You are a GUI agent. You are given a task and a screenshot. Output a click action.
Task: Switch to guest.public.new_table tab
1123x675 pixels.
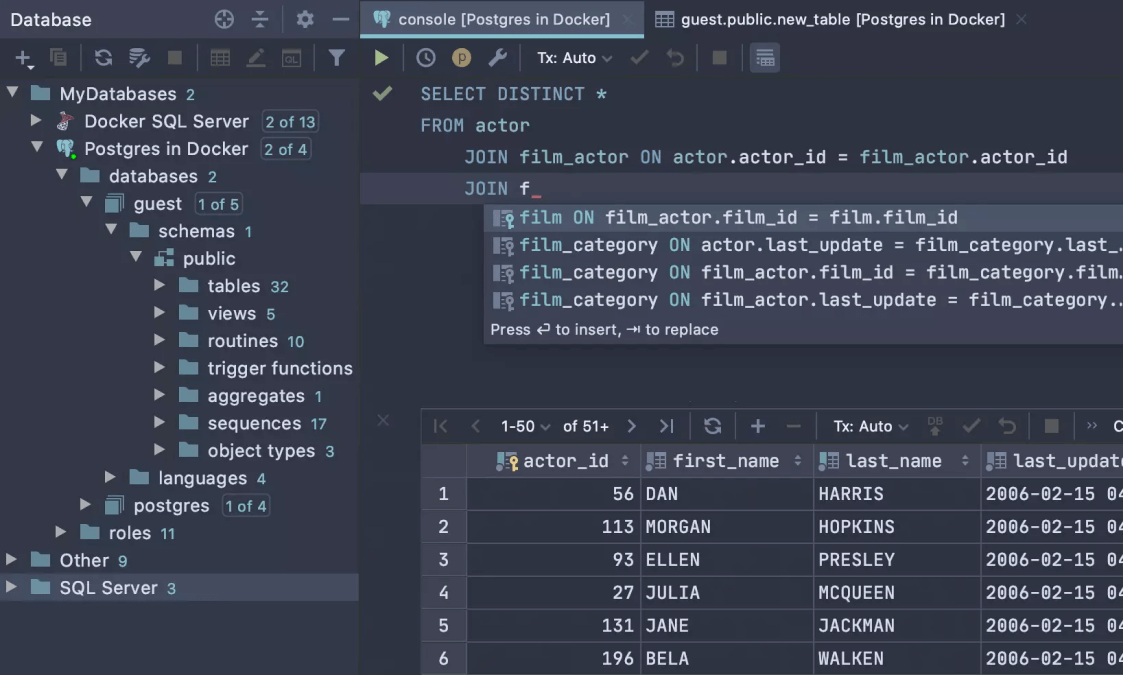[x=842, y=19]
